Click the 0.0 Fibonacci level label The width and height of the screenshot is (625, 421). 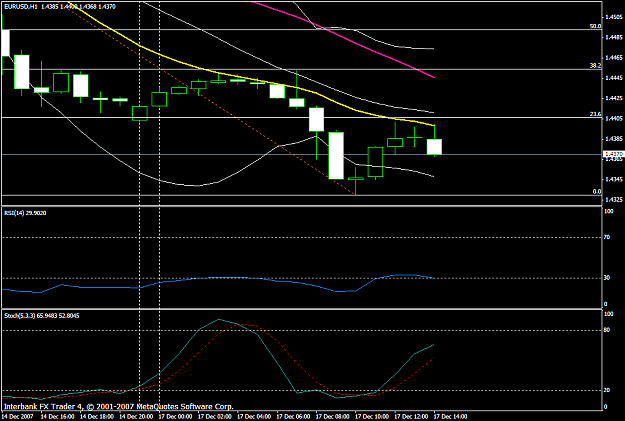[x=597, y=192]
